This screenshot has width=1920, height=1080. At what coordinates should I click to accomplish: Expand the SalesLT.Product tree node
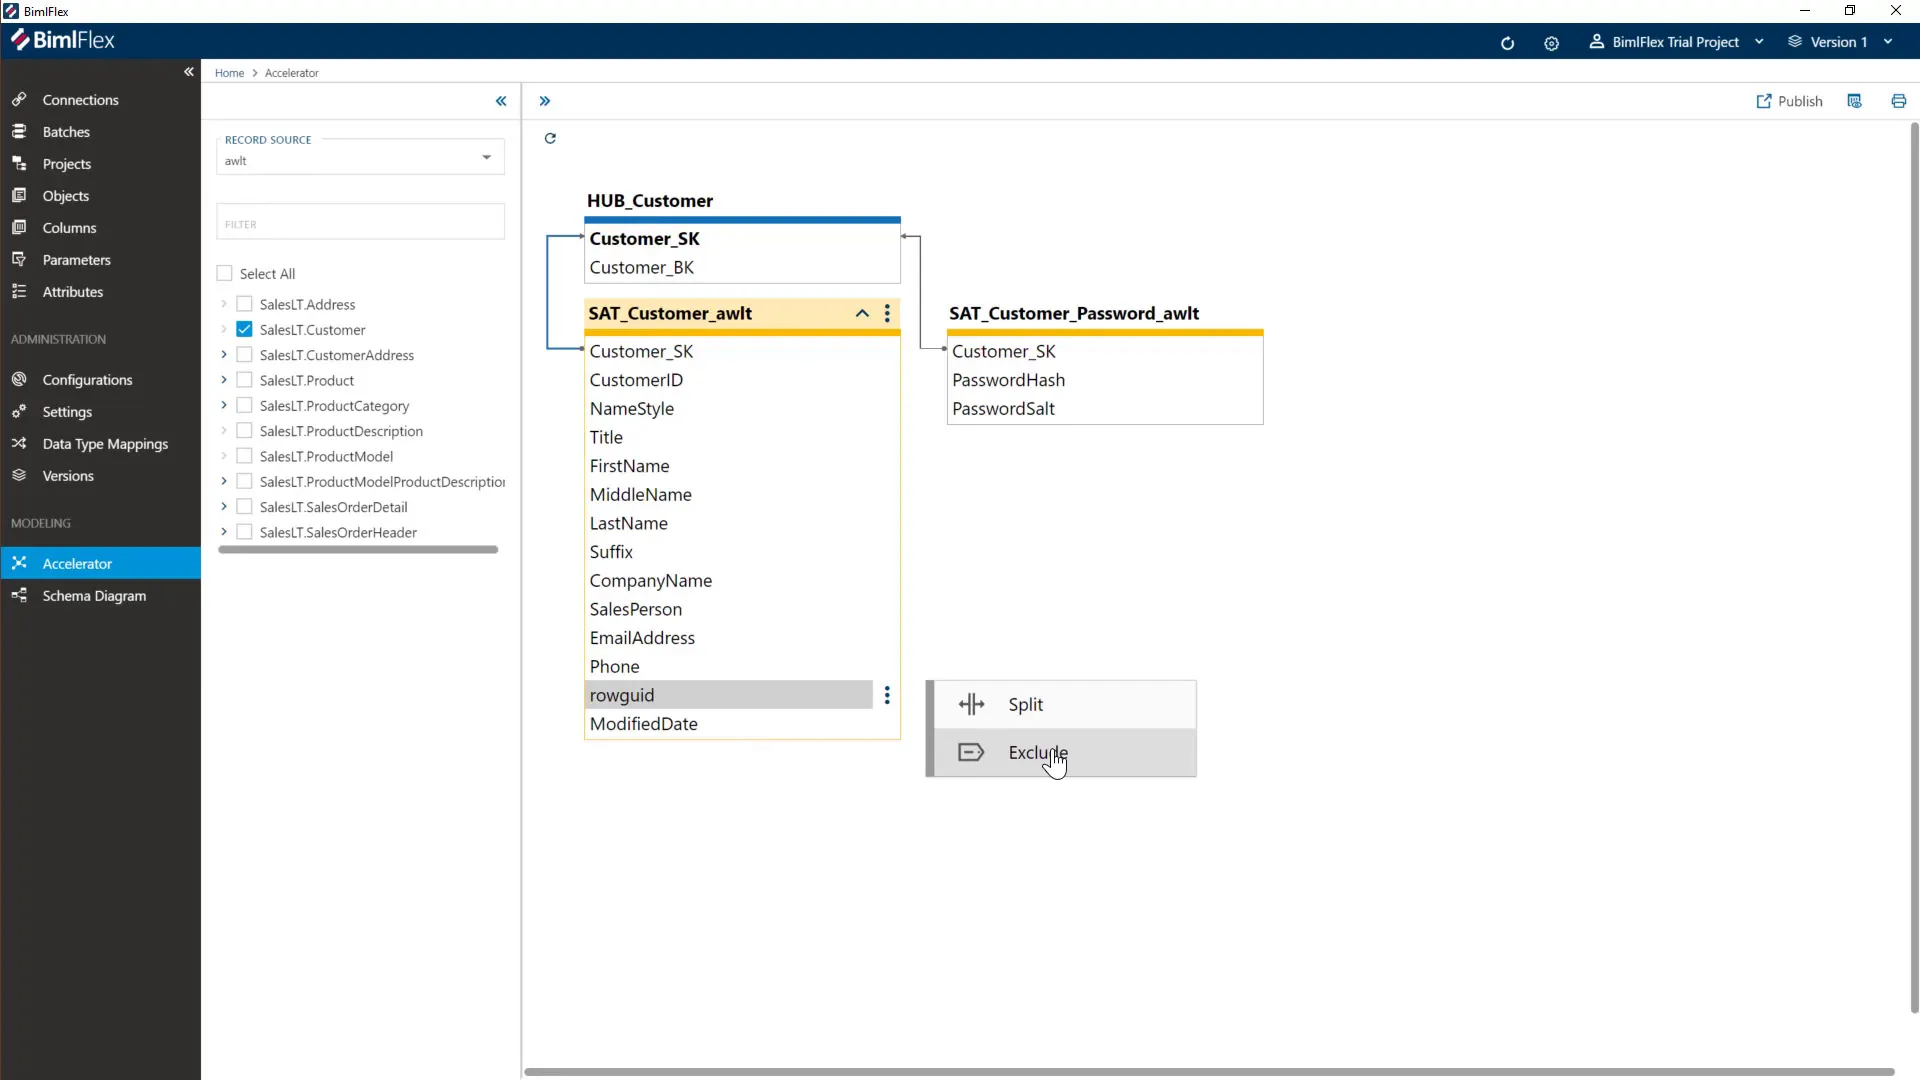click(x=224, y=380)
